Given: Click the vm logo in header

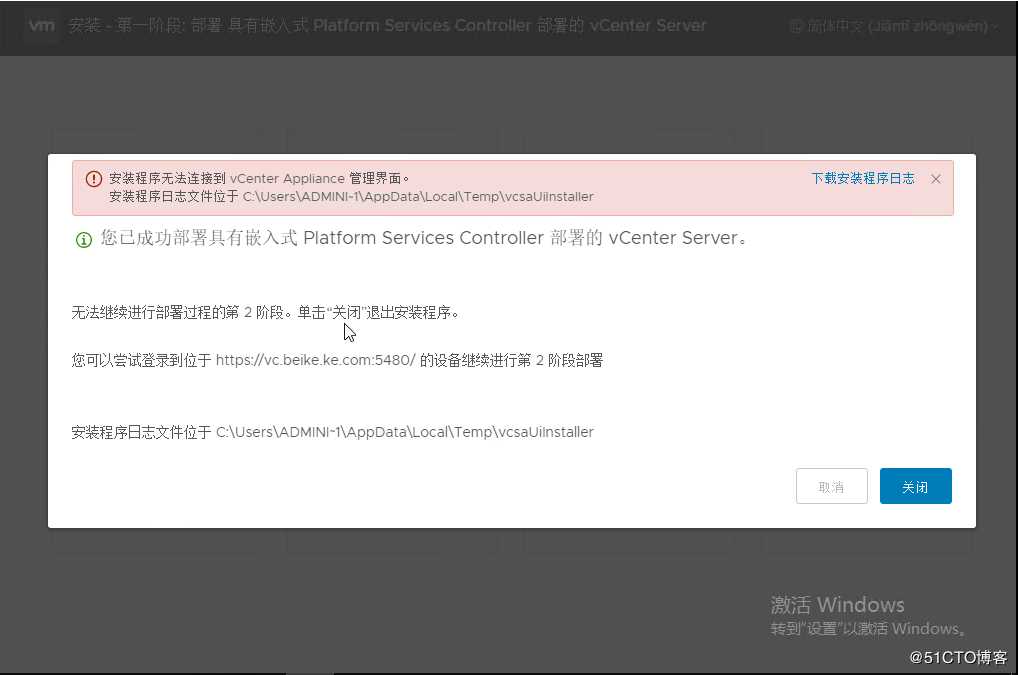Looking at the screenshot, I should [x=42, y=25].
